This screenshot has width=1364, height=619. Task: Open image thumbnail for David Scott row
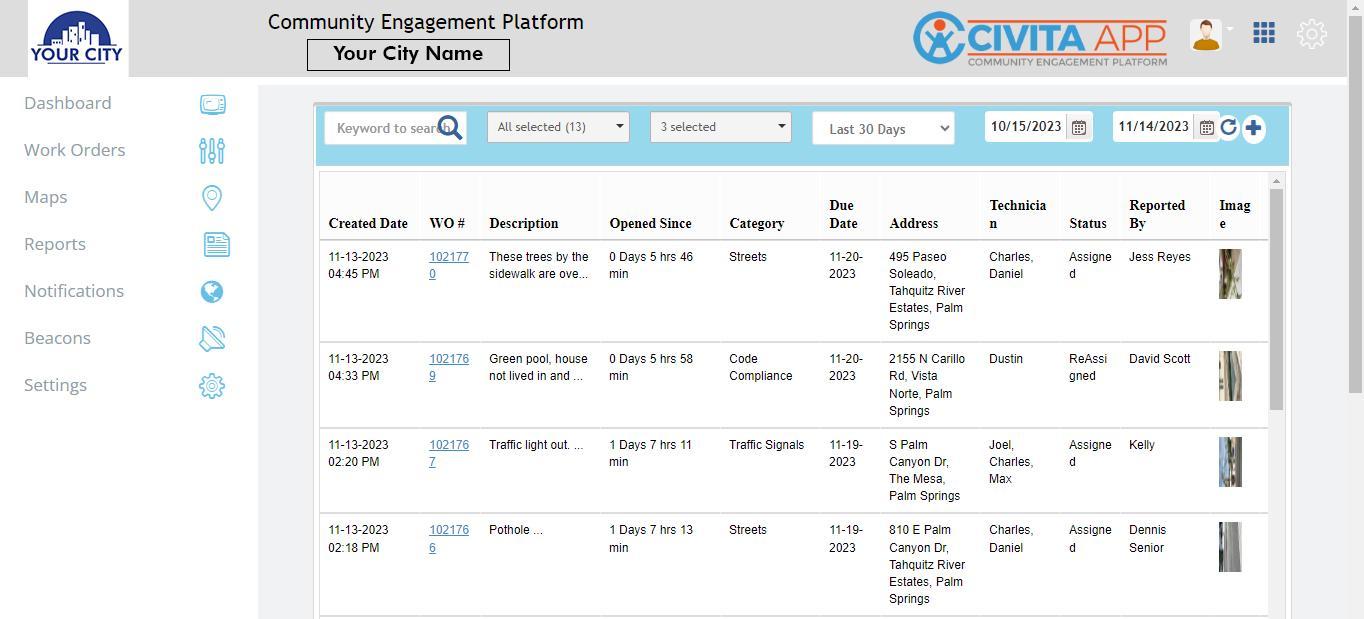click(x=1230, y=376)
